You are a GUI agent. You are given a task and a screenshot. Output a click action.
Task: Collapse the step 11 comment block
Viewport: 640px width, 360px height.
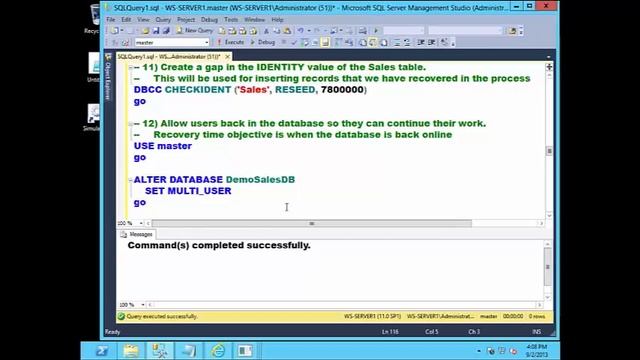(130, 67)
